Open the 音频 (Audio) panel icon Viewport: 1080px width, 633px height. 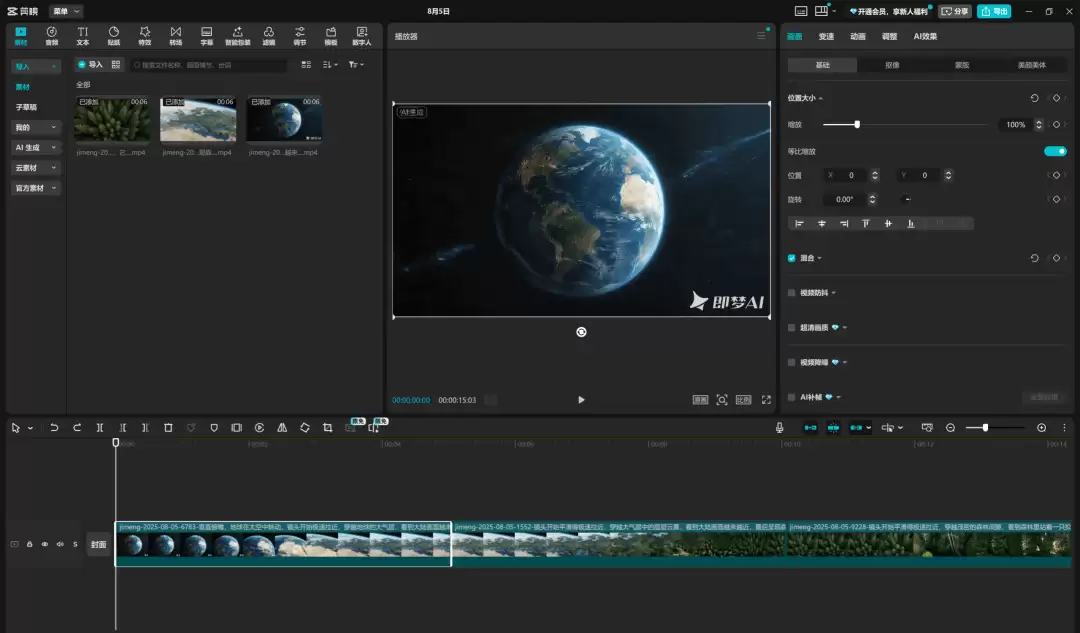(x=52, y=36)
